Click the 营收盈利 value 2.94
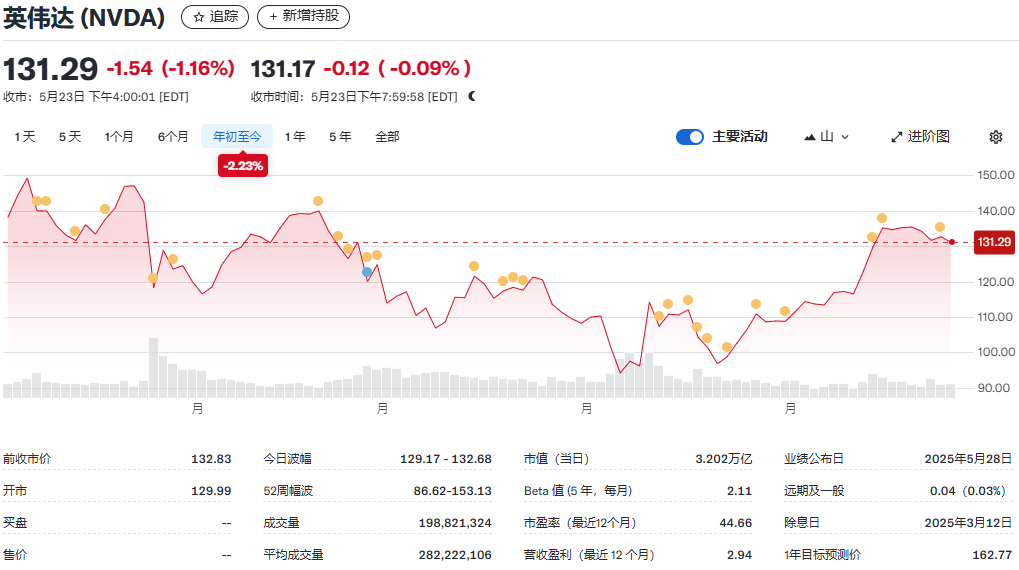The image size is (1019, 570). 740,555
